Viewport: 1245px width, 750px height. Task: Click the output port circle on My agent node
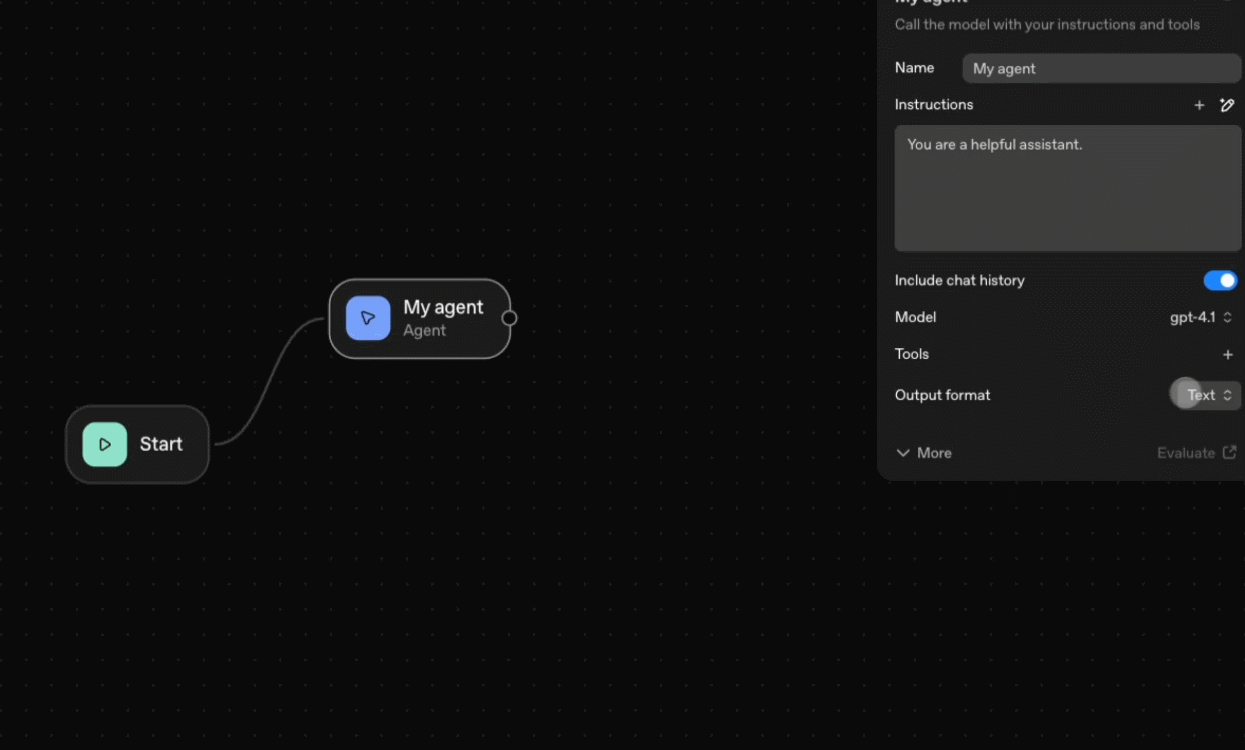[x=509, y=318]
